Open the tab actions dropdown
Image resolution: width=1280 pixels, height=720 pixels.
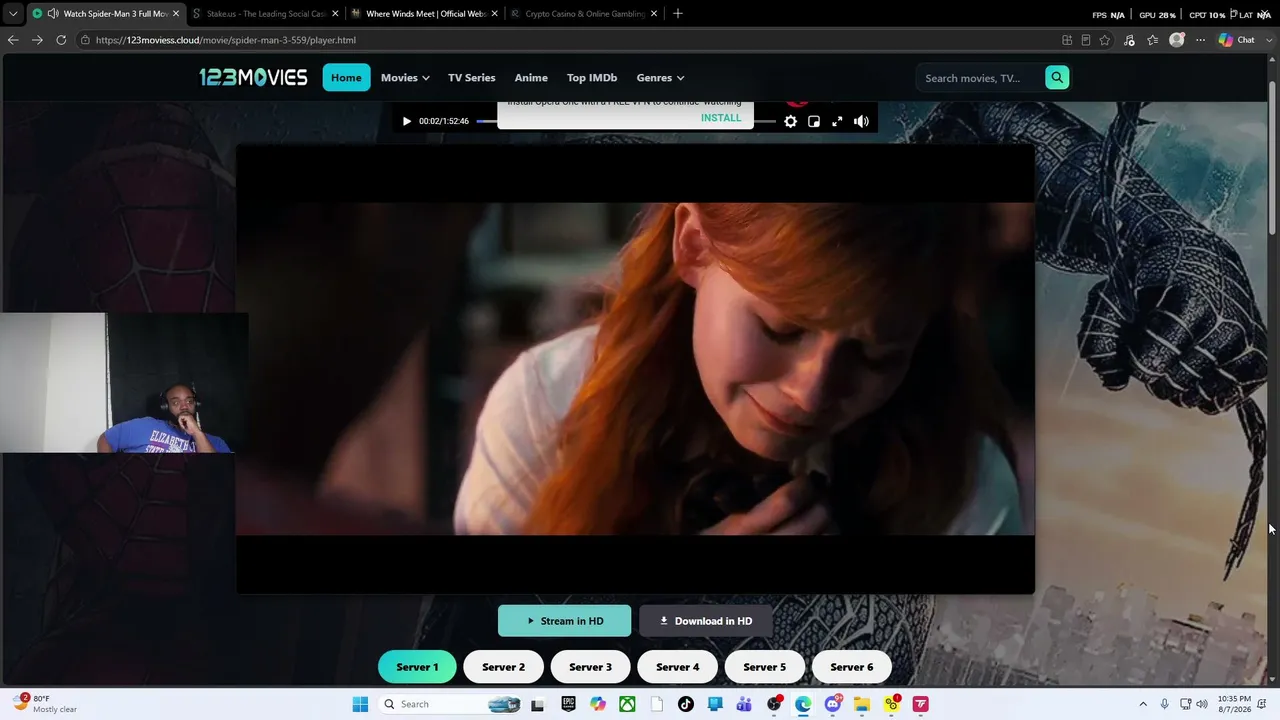pyautogui.click(x=12, y=14)
